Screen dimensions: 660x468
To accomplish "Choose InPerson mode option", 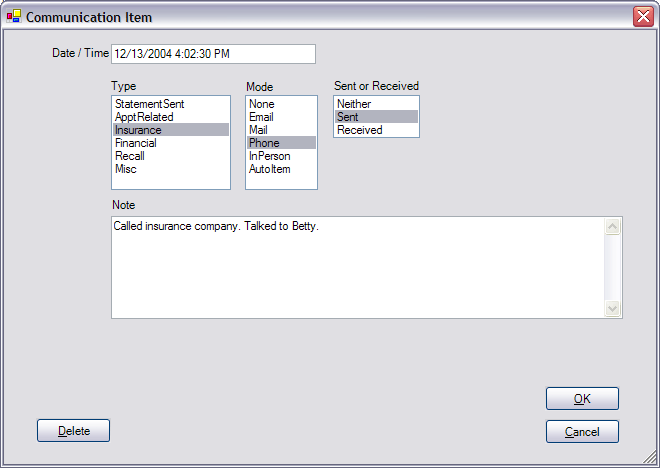I will click(x=281, y=156).
